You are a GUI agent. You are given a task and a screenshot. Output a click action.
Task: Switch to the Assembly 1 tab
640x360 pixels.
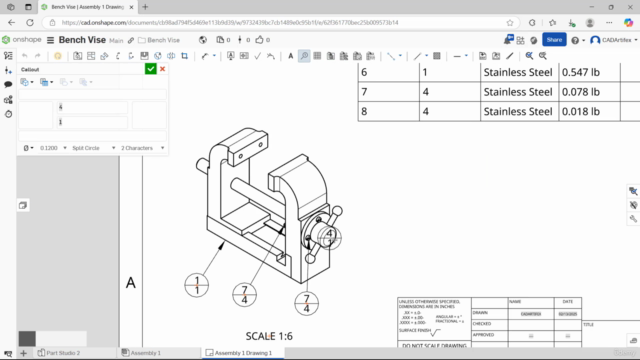point(141,353)
